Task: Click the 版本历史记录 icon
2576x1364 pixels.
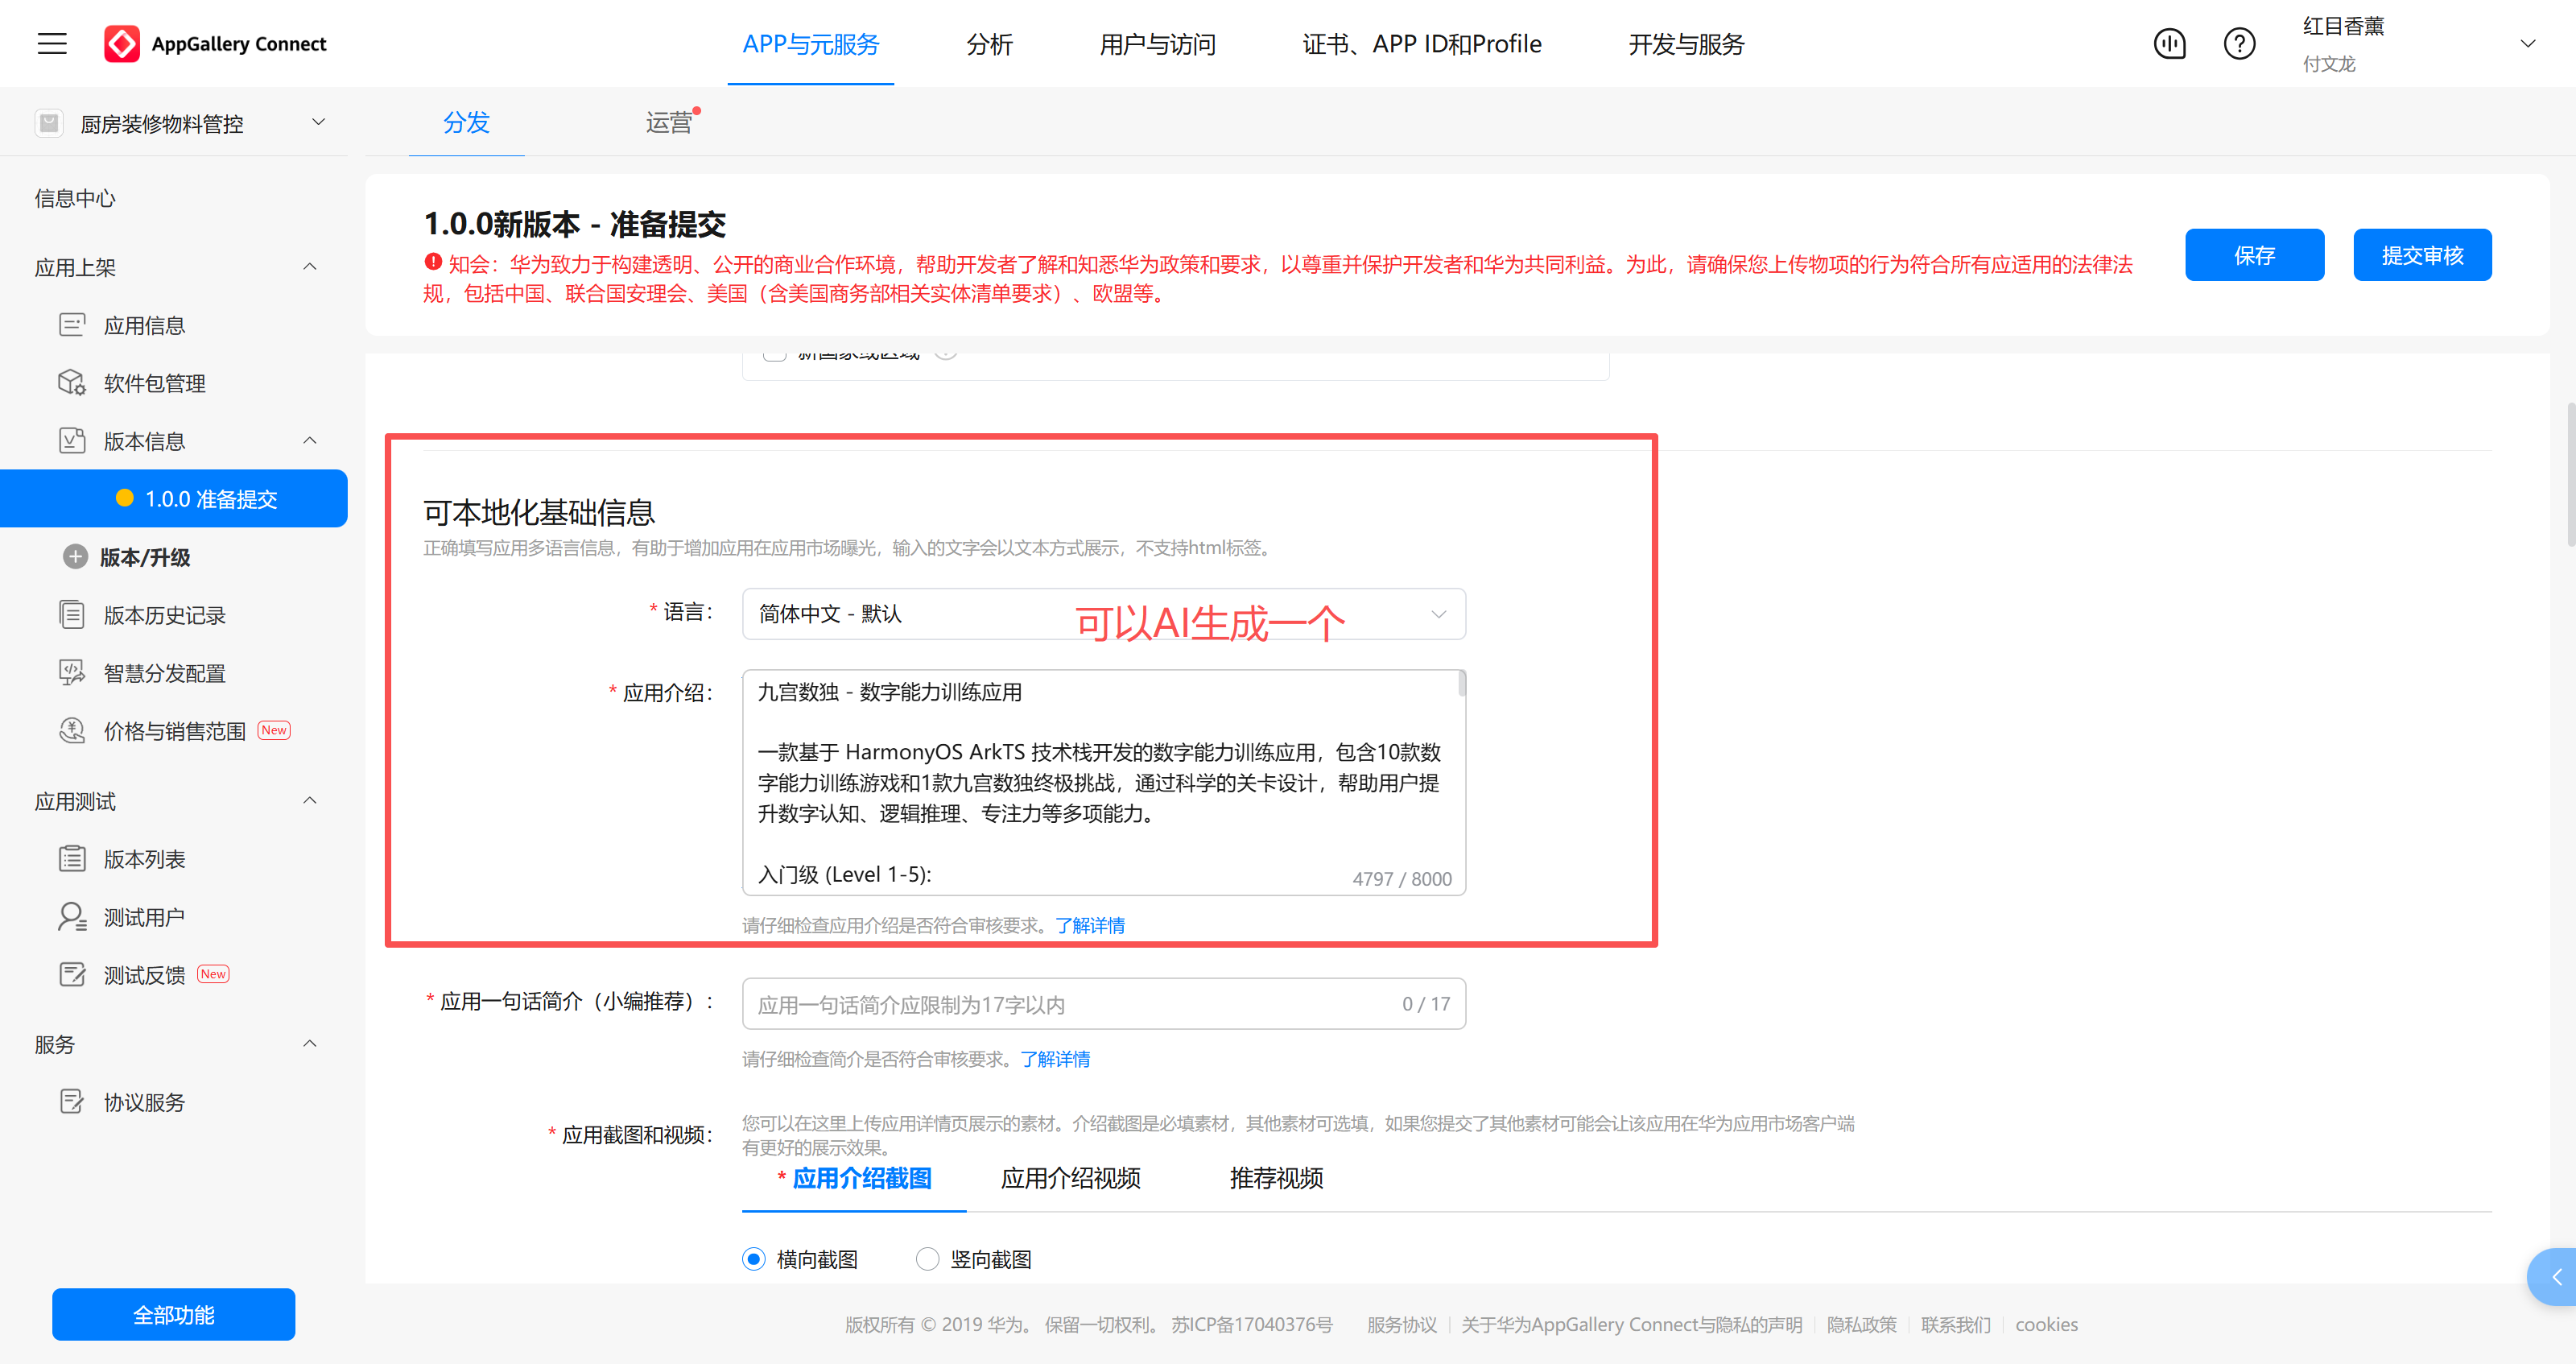Action: 72,615
